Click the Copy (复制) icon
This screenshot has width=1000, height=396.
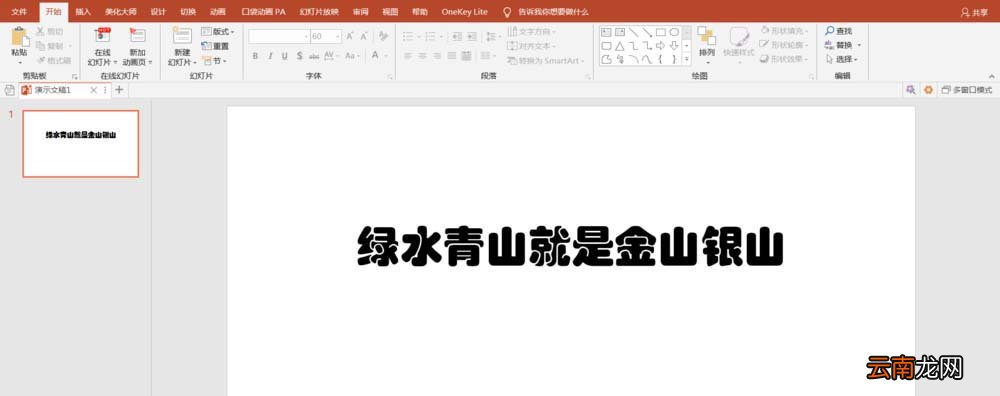click(x=40, y=46)
